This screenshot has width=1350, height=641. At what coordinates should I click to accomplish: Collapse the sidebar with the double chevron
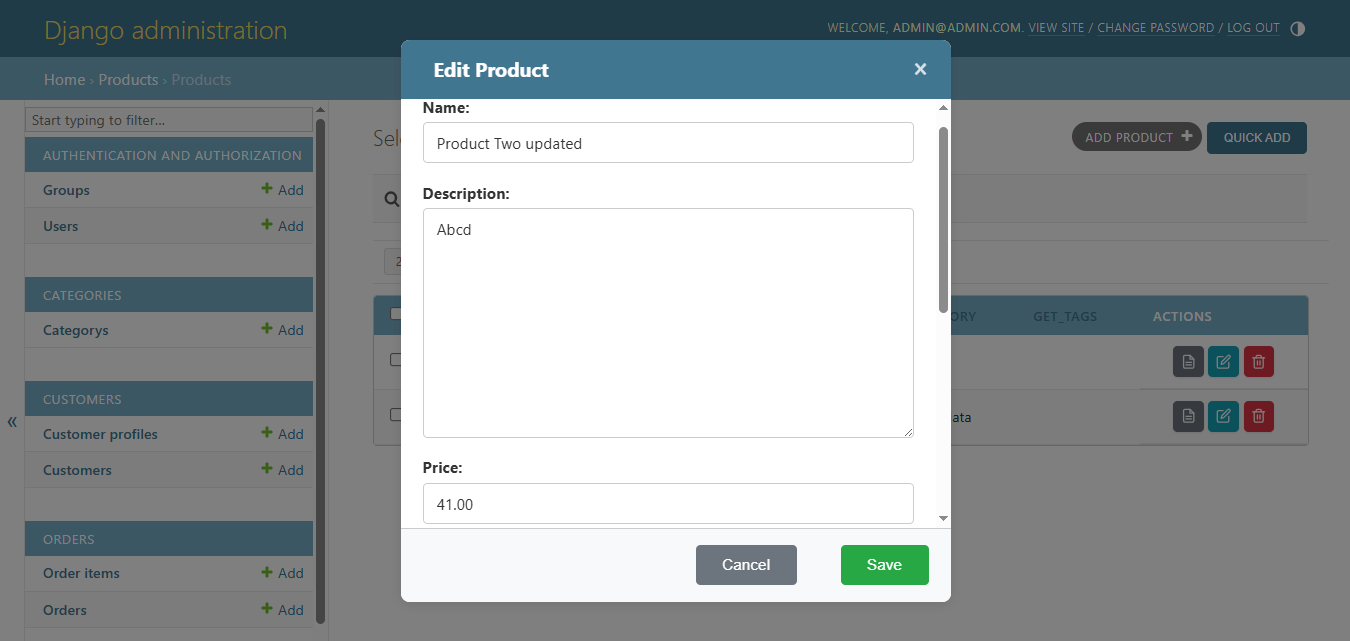point(12,422)
